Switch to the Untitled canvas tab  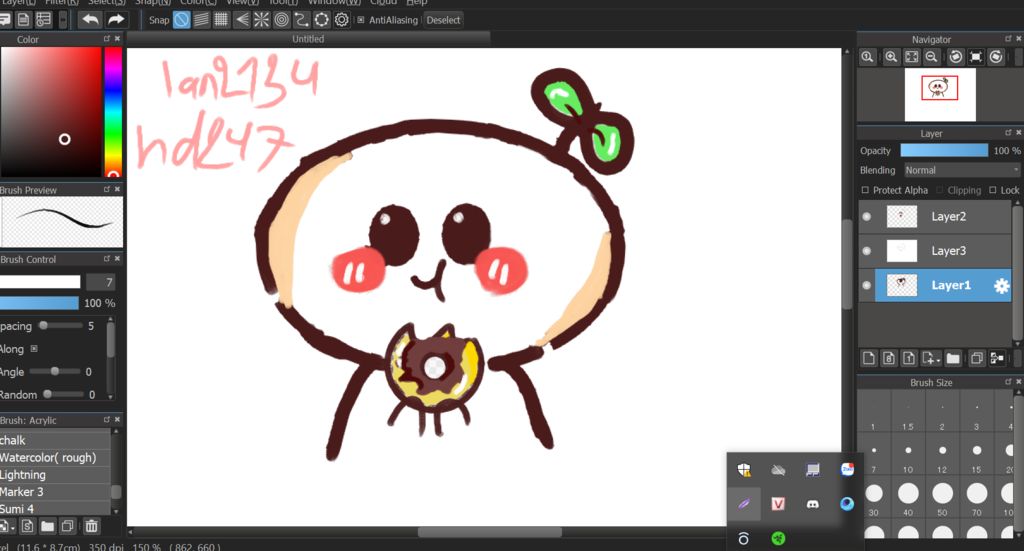pos(308,39)
